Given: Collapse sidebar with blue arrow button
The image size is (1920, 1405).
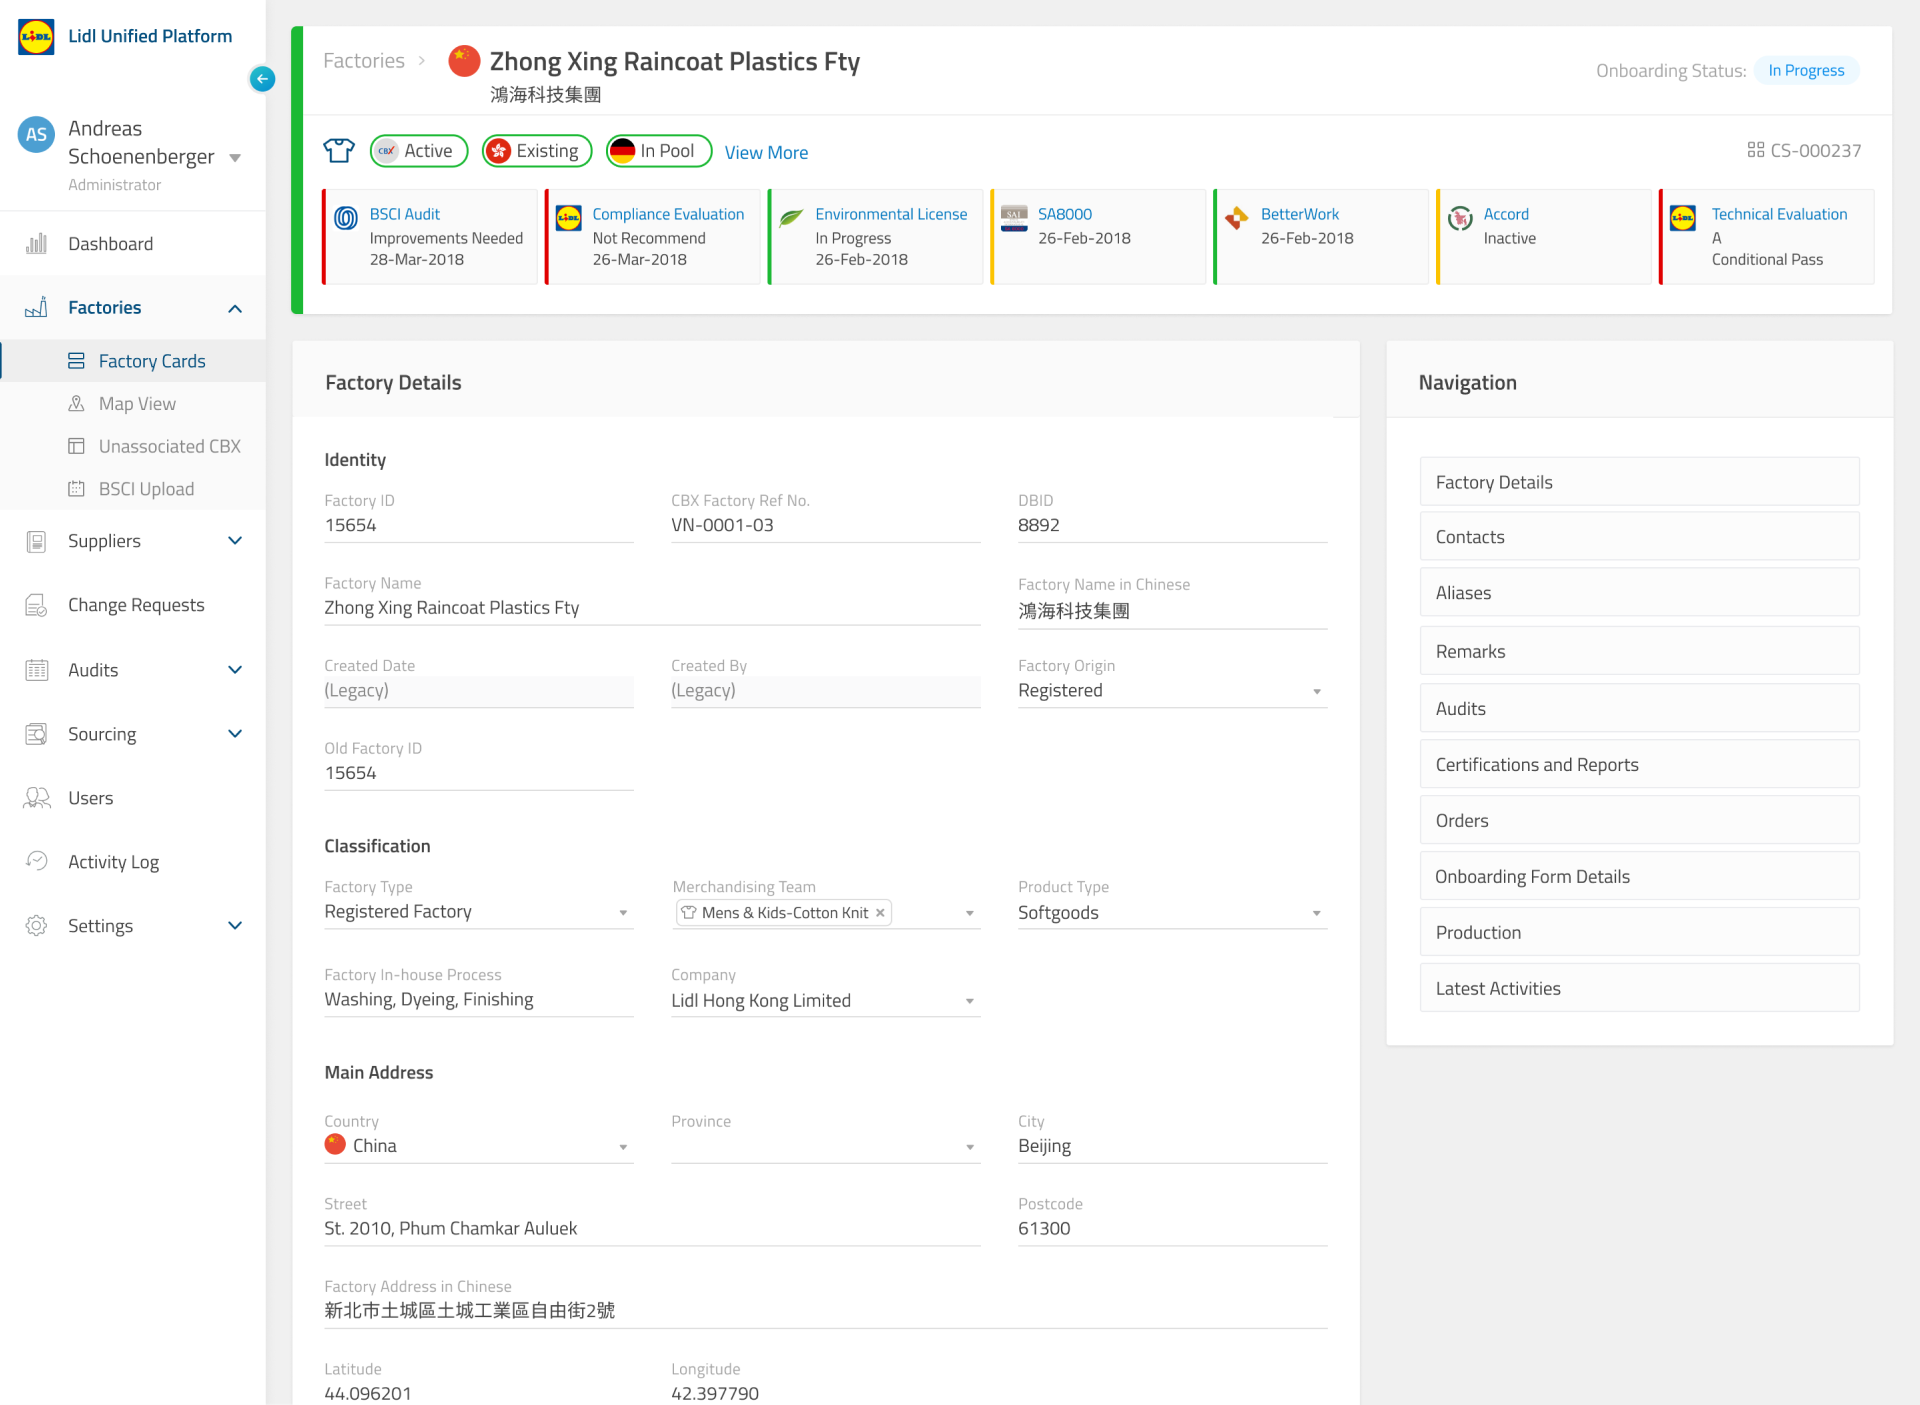Looking at the screenshot, I should pos(262,79).
